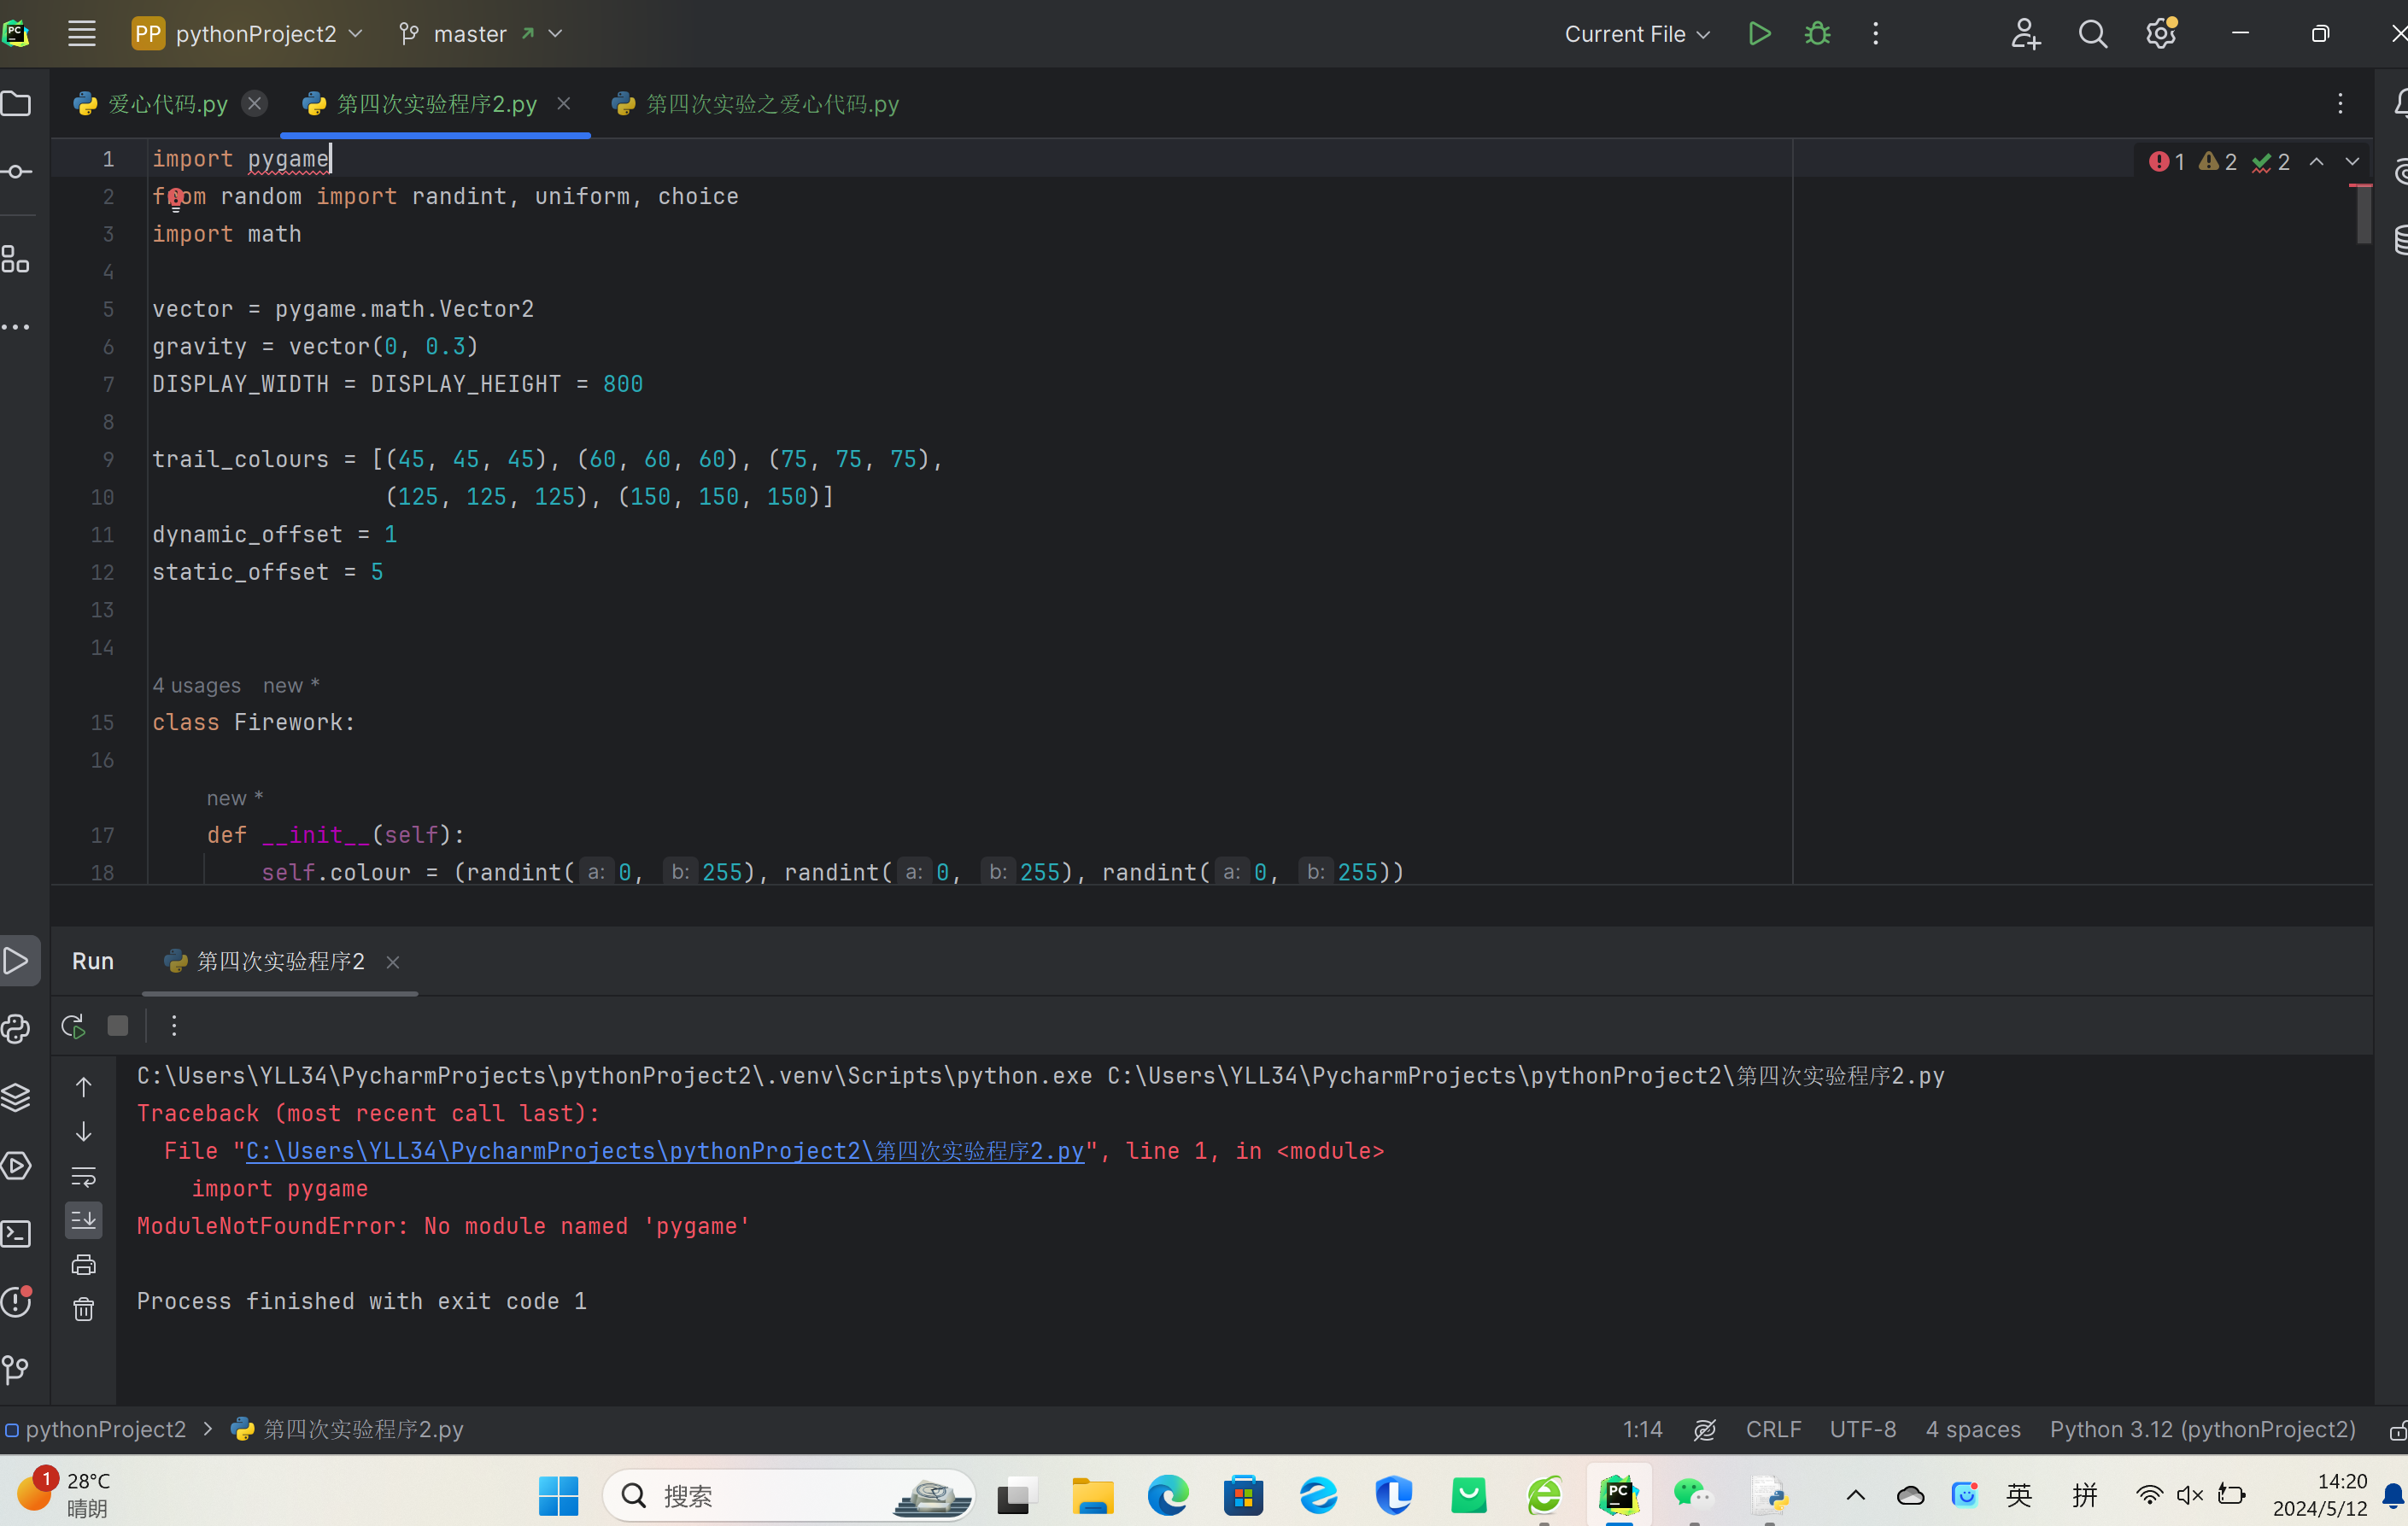Click the taskbar search box
Image resolution: width=2408 pixels, height=1526 pixels.
788,1496
